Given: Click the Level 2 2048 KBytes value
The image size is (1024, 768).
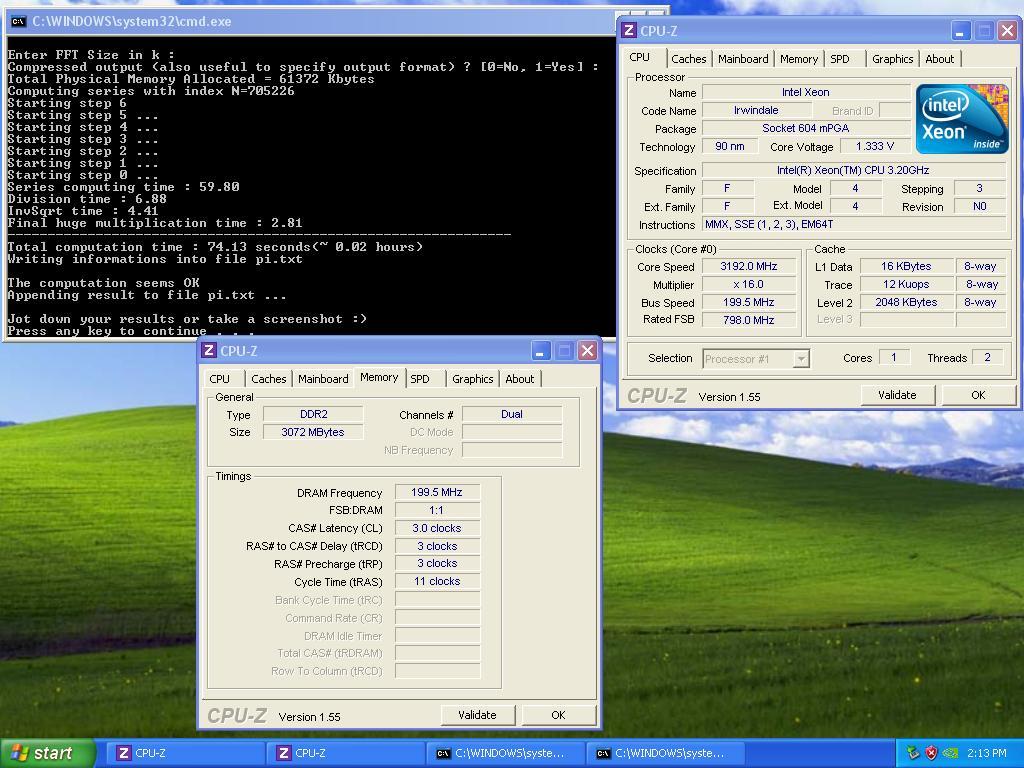Looking at the screenshot, I should (x=906, y=302).
